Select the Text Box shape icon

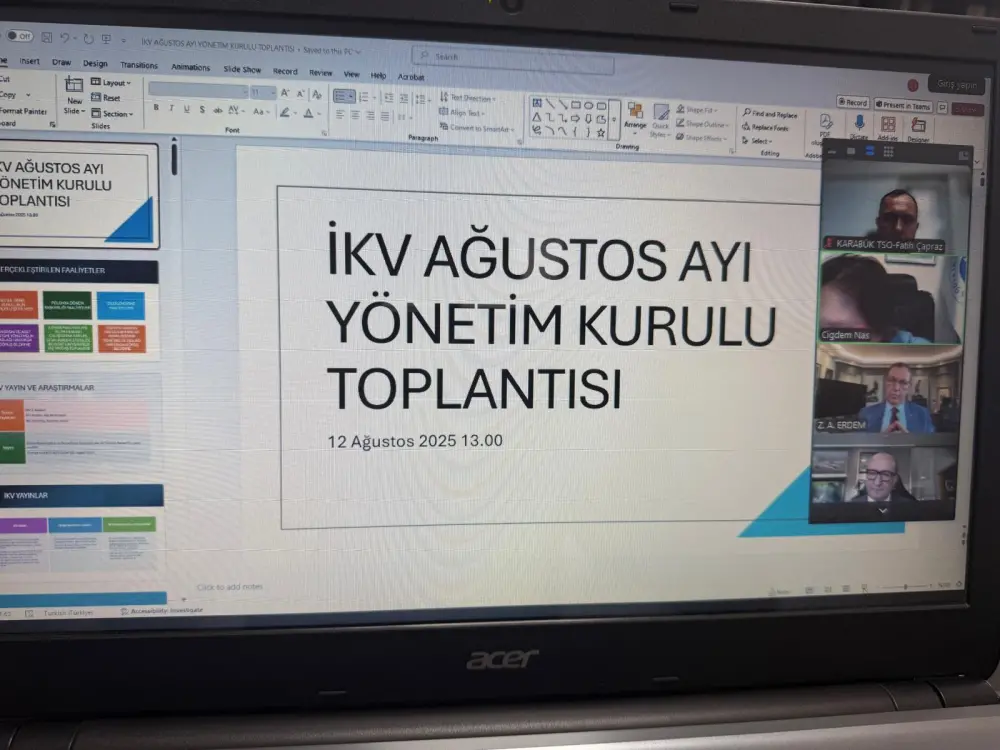(537, 103)
